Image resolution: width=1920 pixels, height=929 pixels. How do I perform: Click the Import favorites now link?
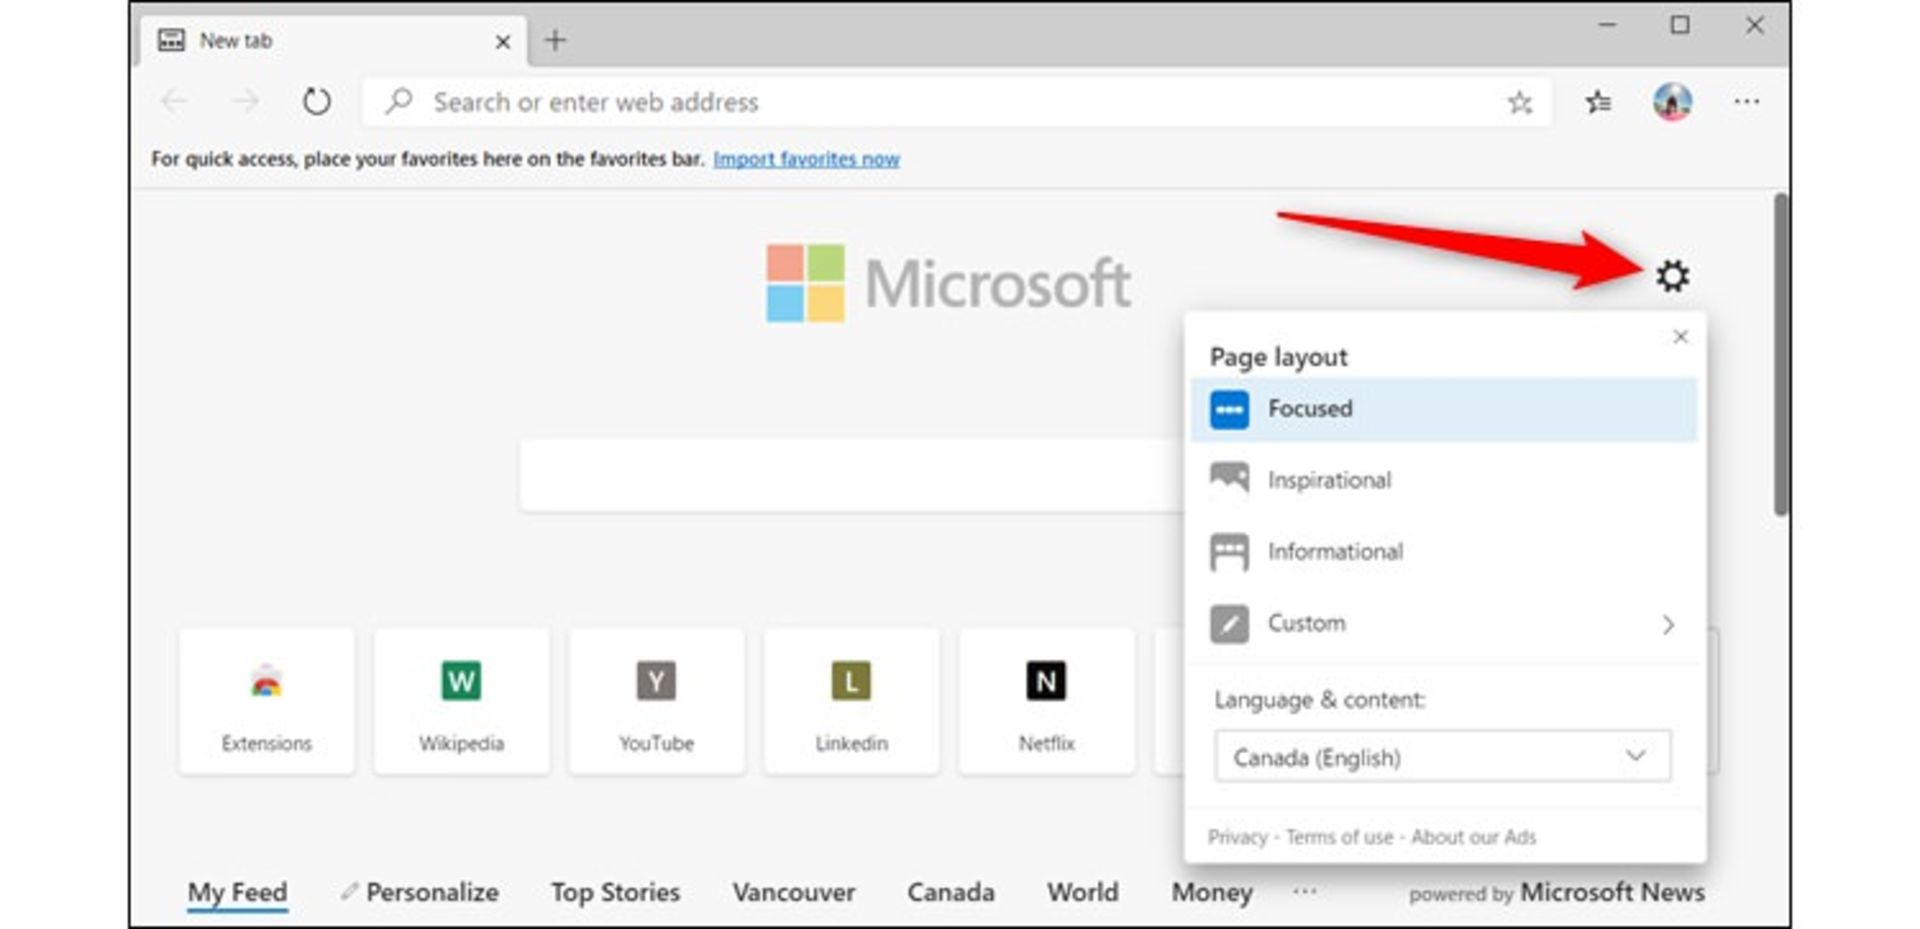(x=806, y=159)
